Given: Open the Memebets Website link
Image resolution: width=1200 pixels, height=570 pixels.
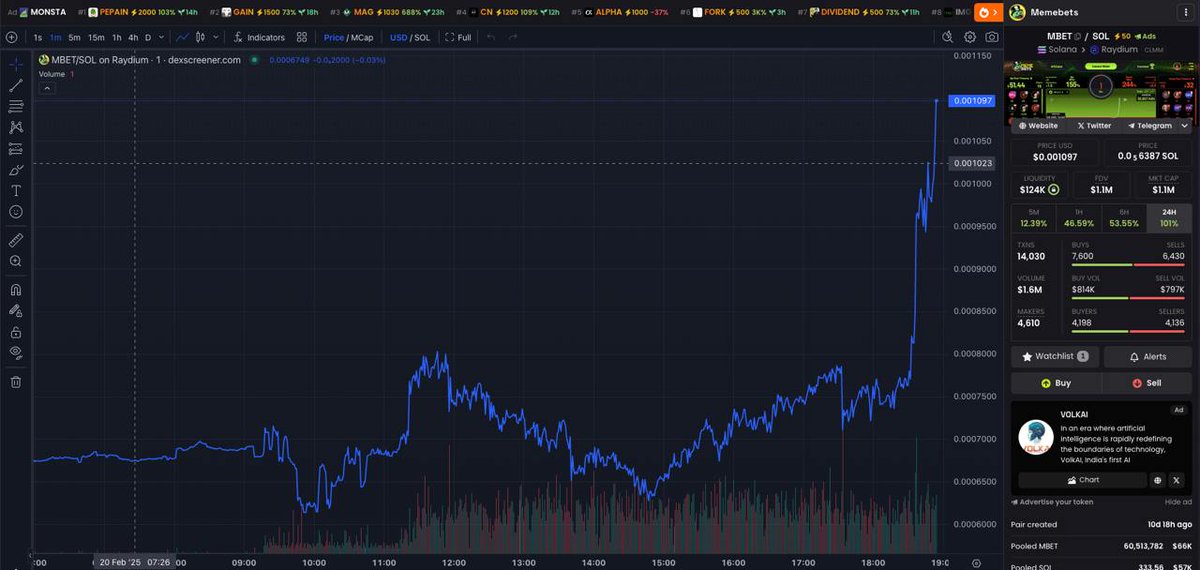Looking at the screenshot, I should [x=1038, y=126].
